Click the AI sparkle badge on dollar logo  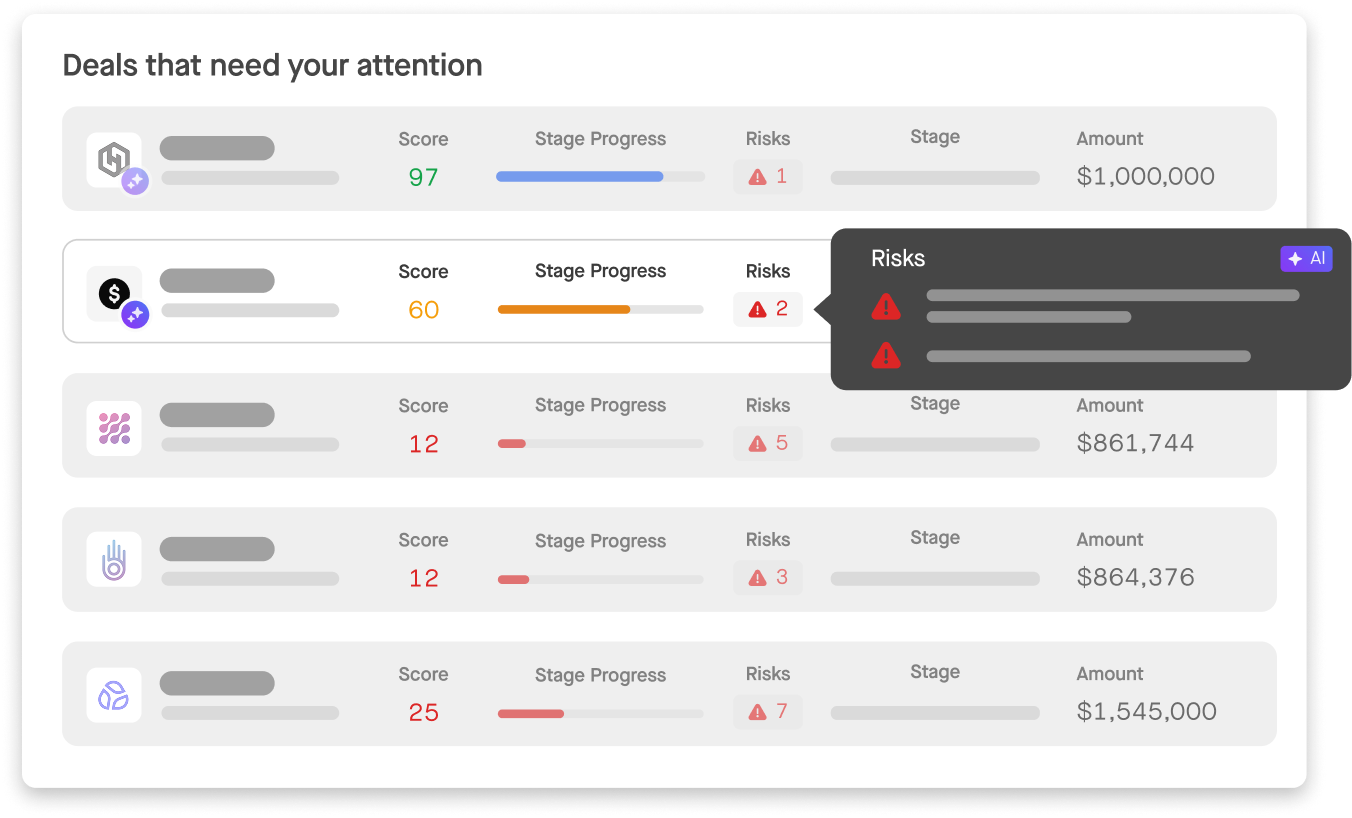[135, 316]
